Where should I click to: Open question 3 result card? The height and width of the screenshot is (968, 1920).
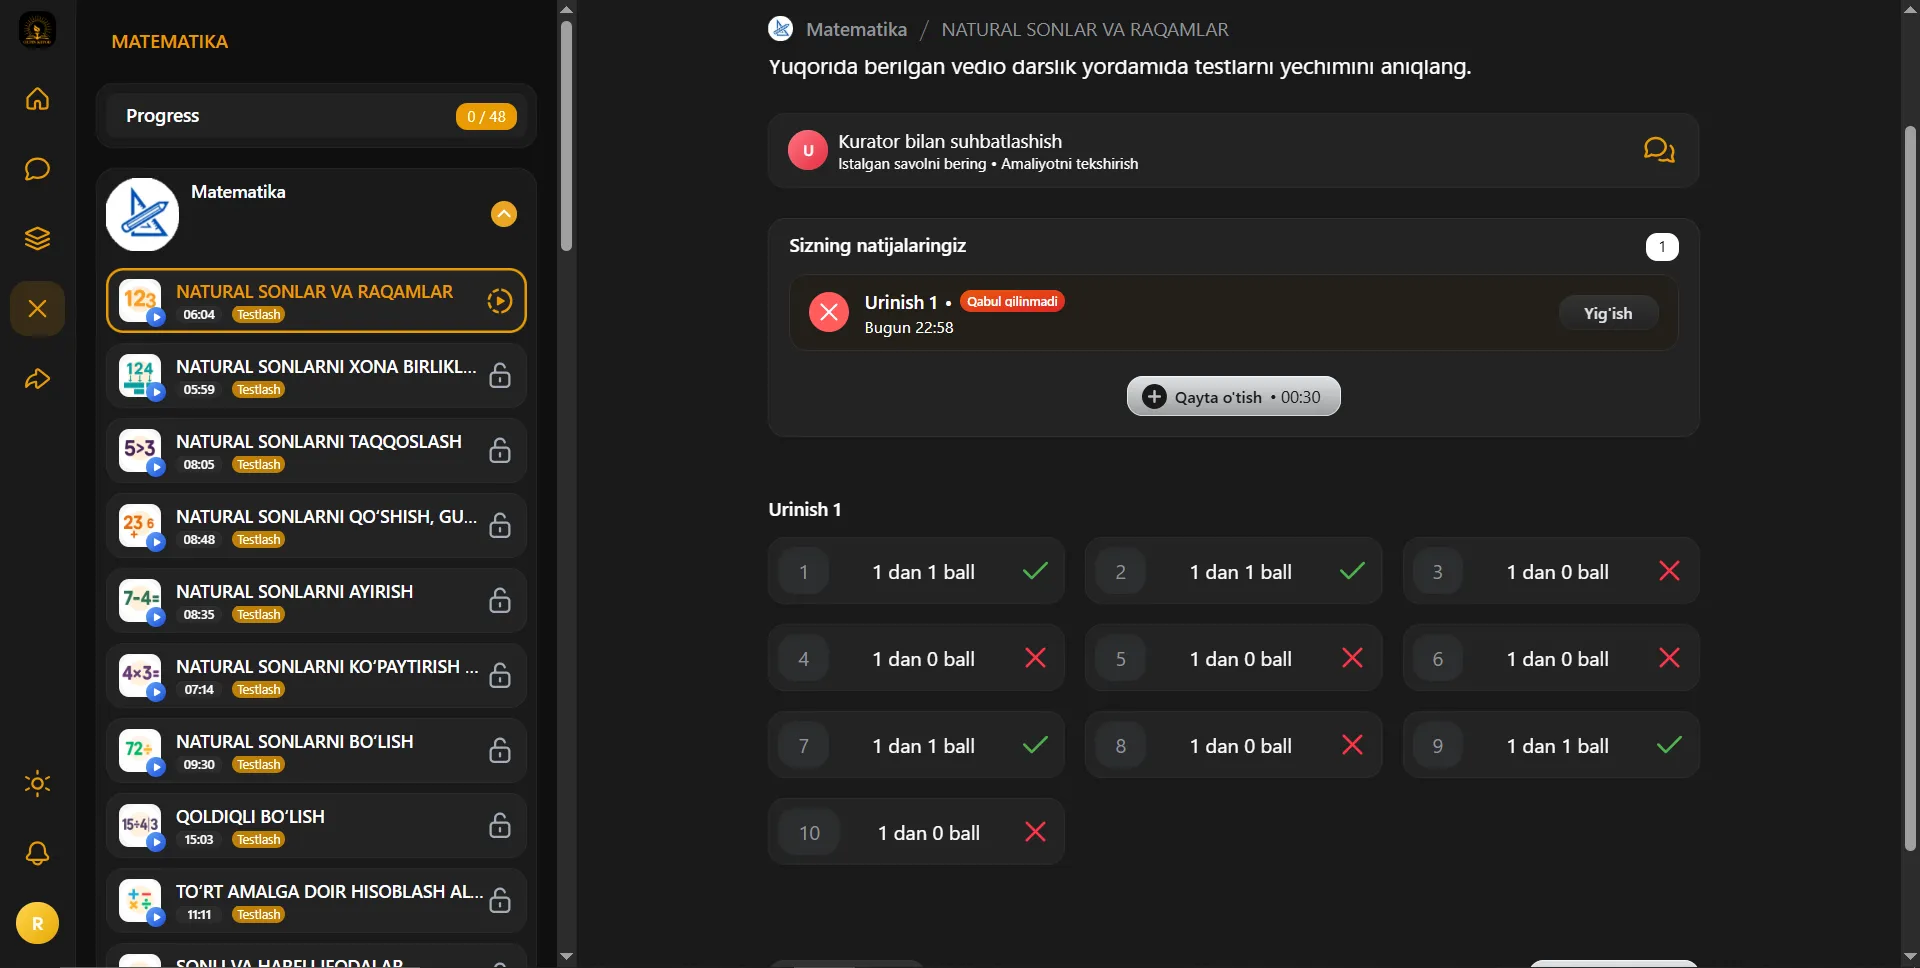(x=1551, y=571)
